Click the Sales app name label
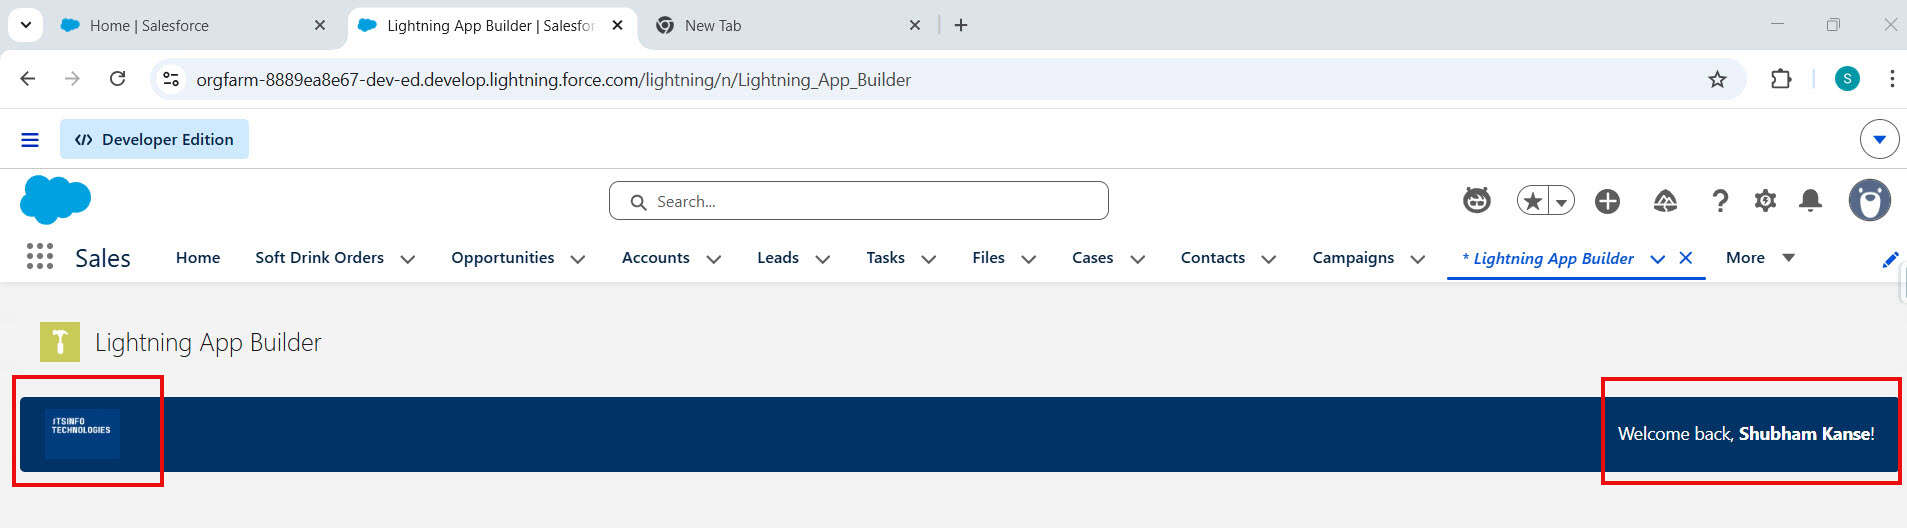This screenshot has width=1907, height=528. click(103, 258)
